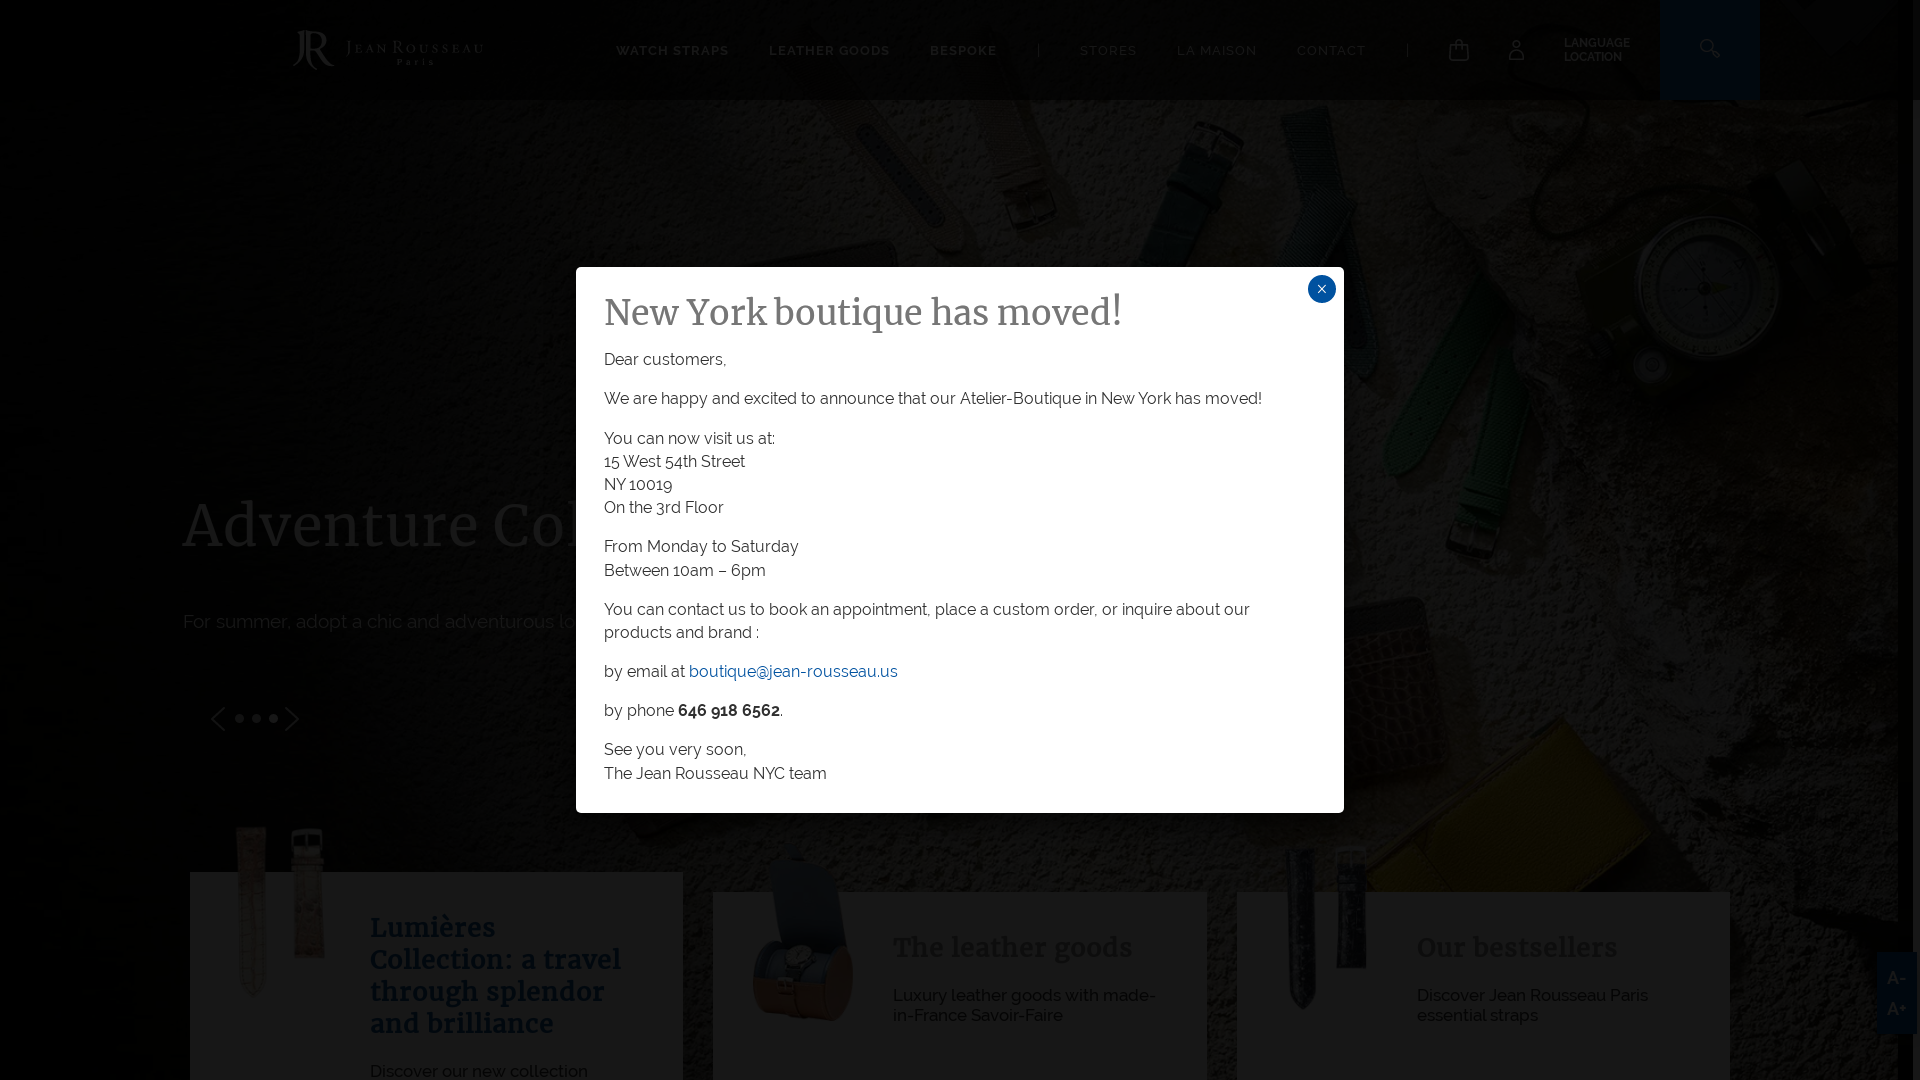
Task: Click address line 15 West 54th Street
Action: (674, 462)
